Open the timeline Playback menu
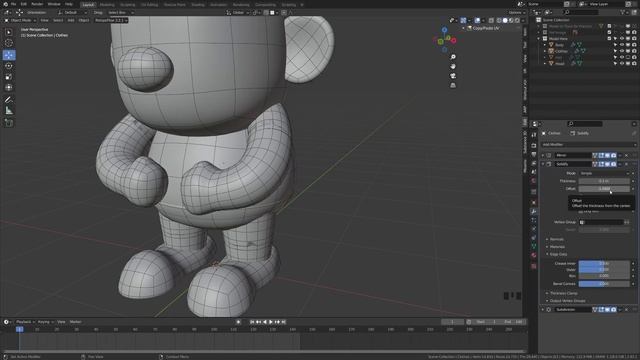The image size is (640, 360). 25,322
